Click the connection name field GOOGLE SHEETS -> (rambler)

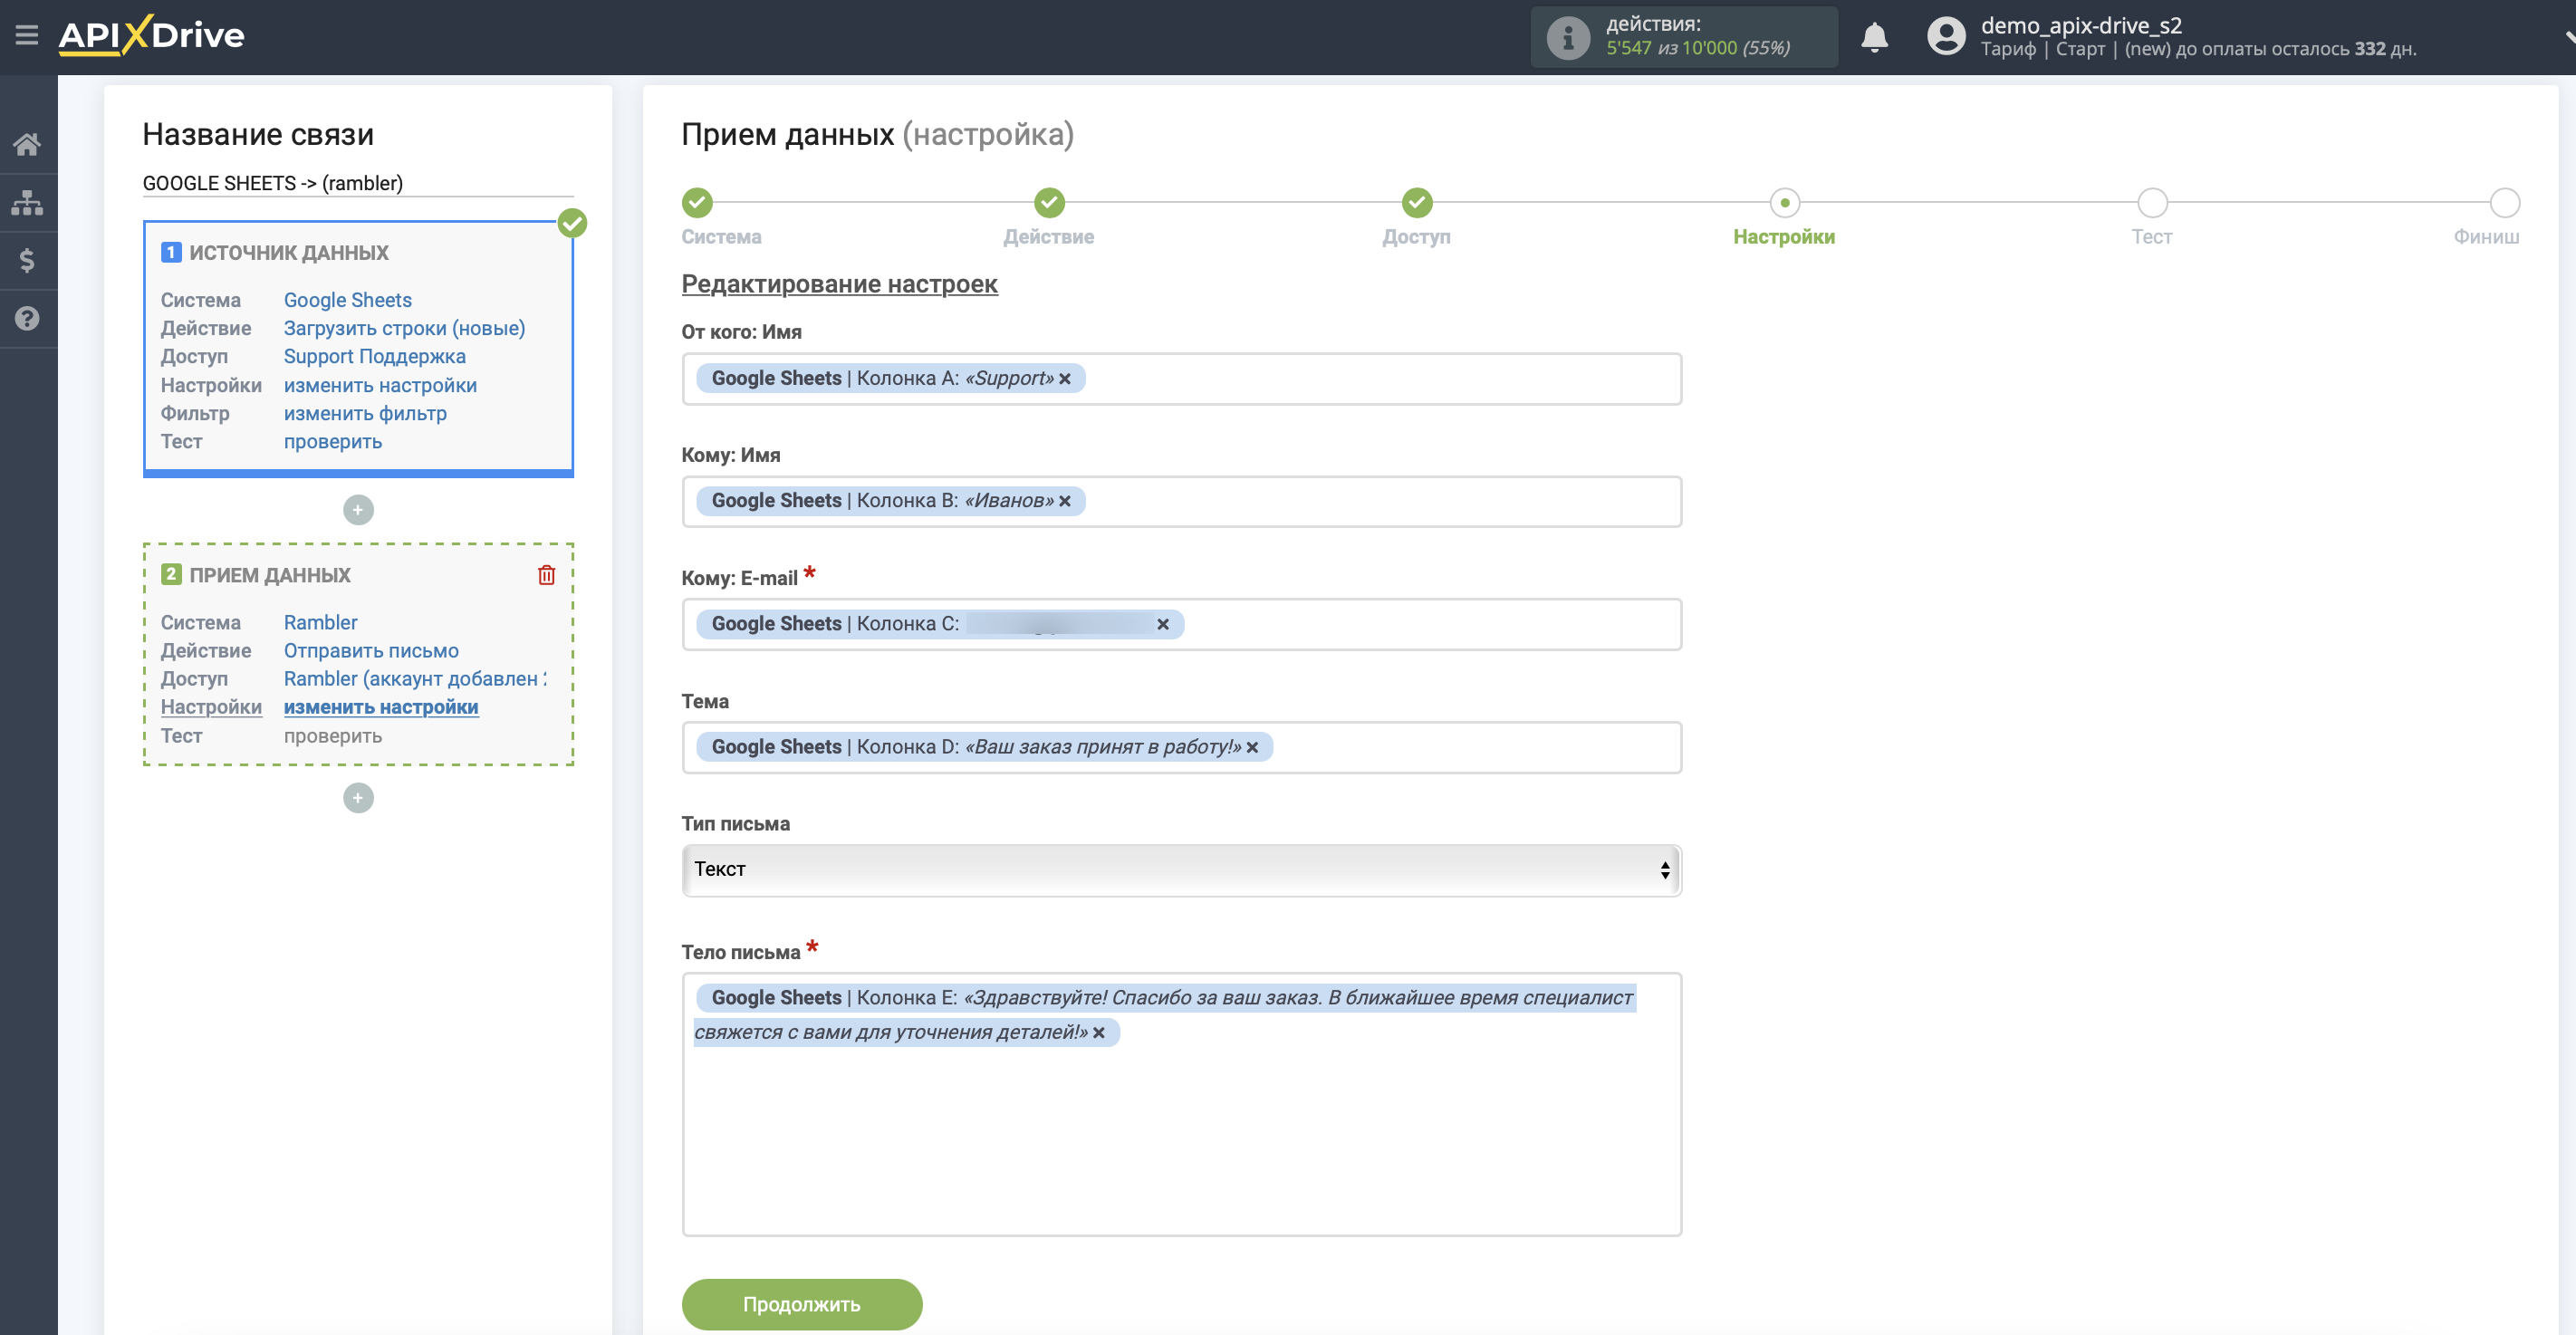[358, 183]
